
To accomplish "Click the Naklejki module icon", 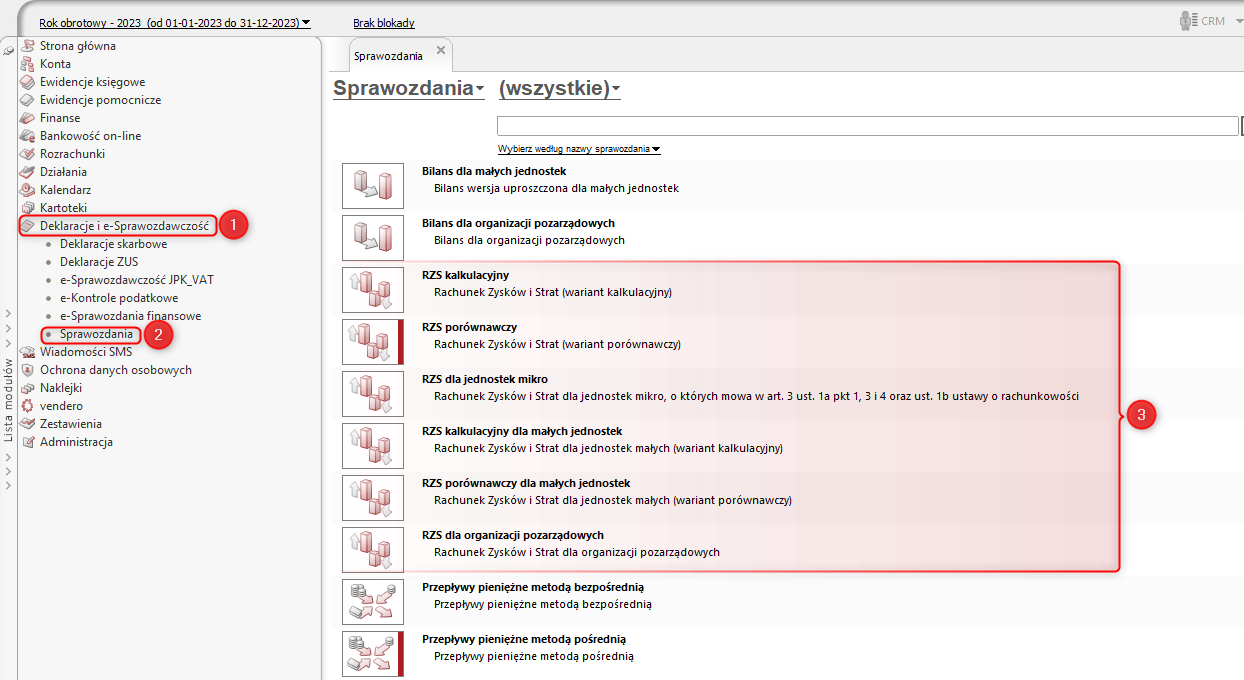I will (28, 388).
